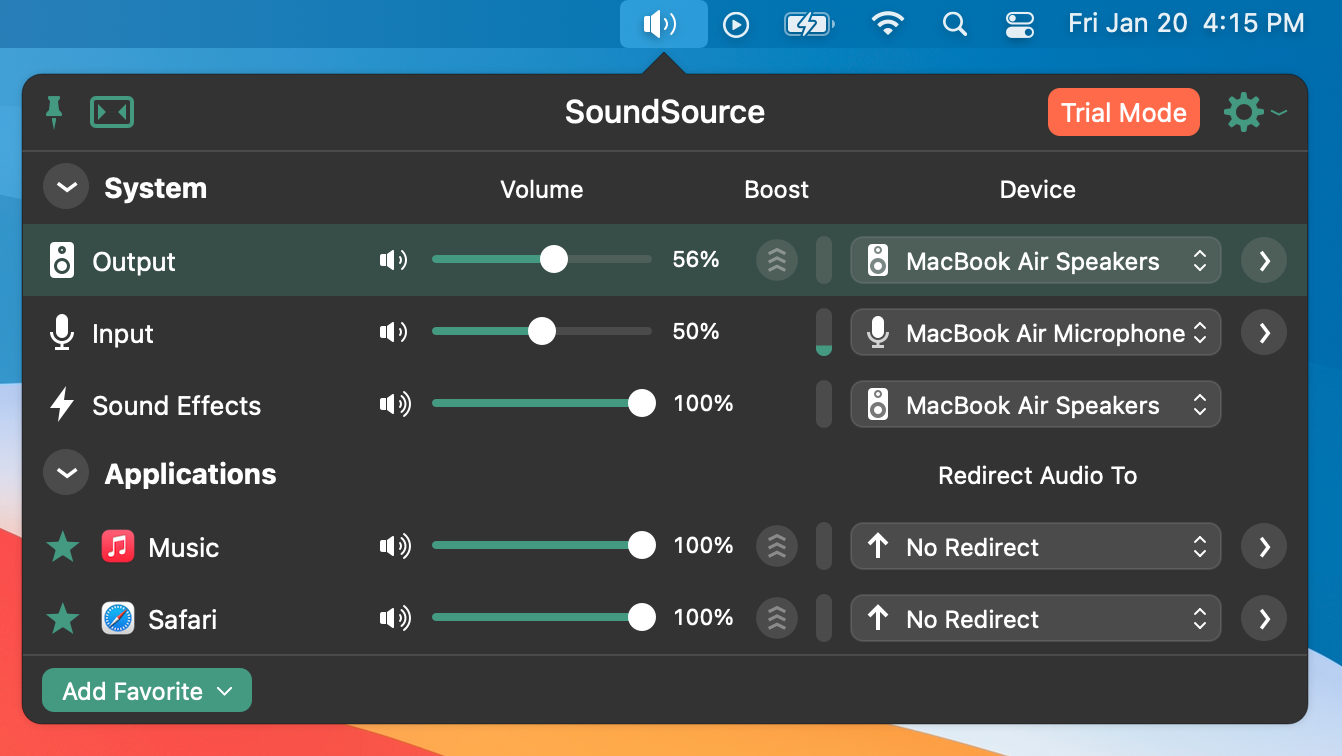
Task: Open the battery status menu
Action: tap(809, 24)
